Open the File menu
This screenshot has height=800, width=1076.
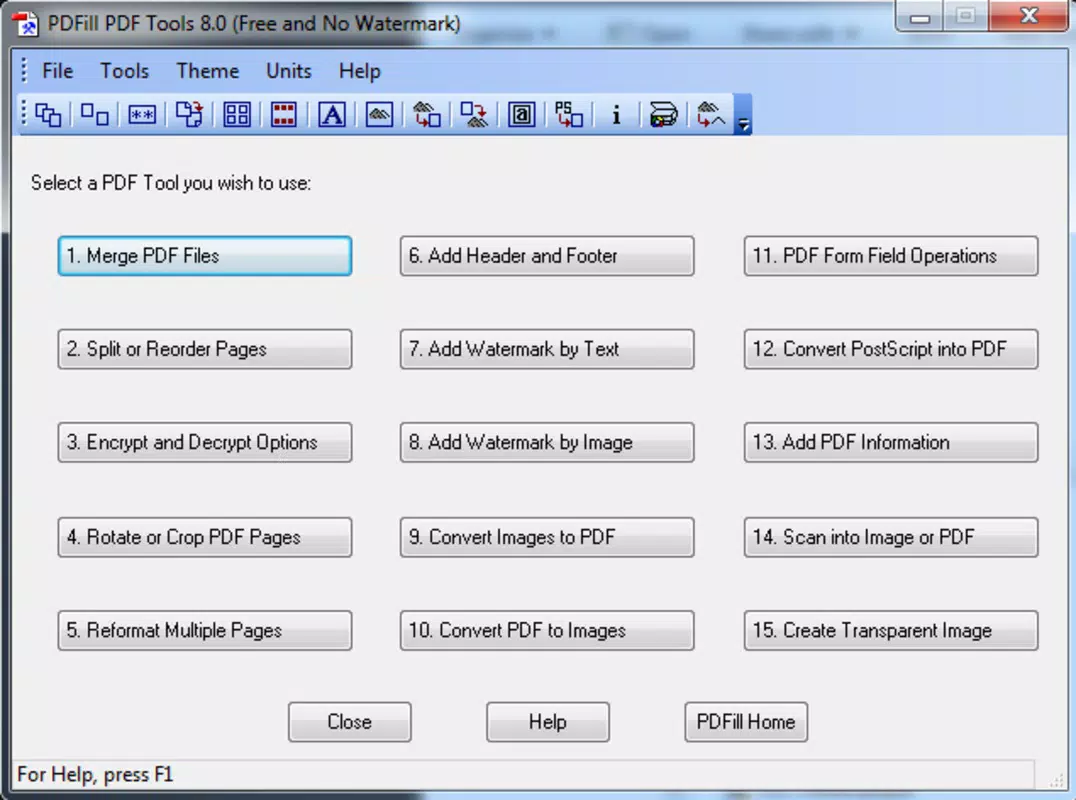coord(58,71)
